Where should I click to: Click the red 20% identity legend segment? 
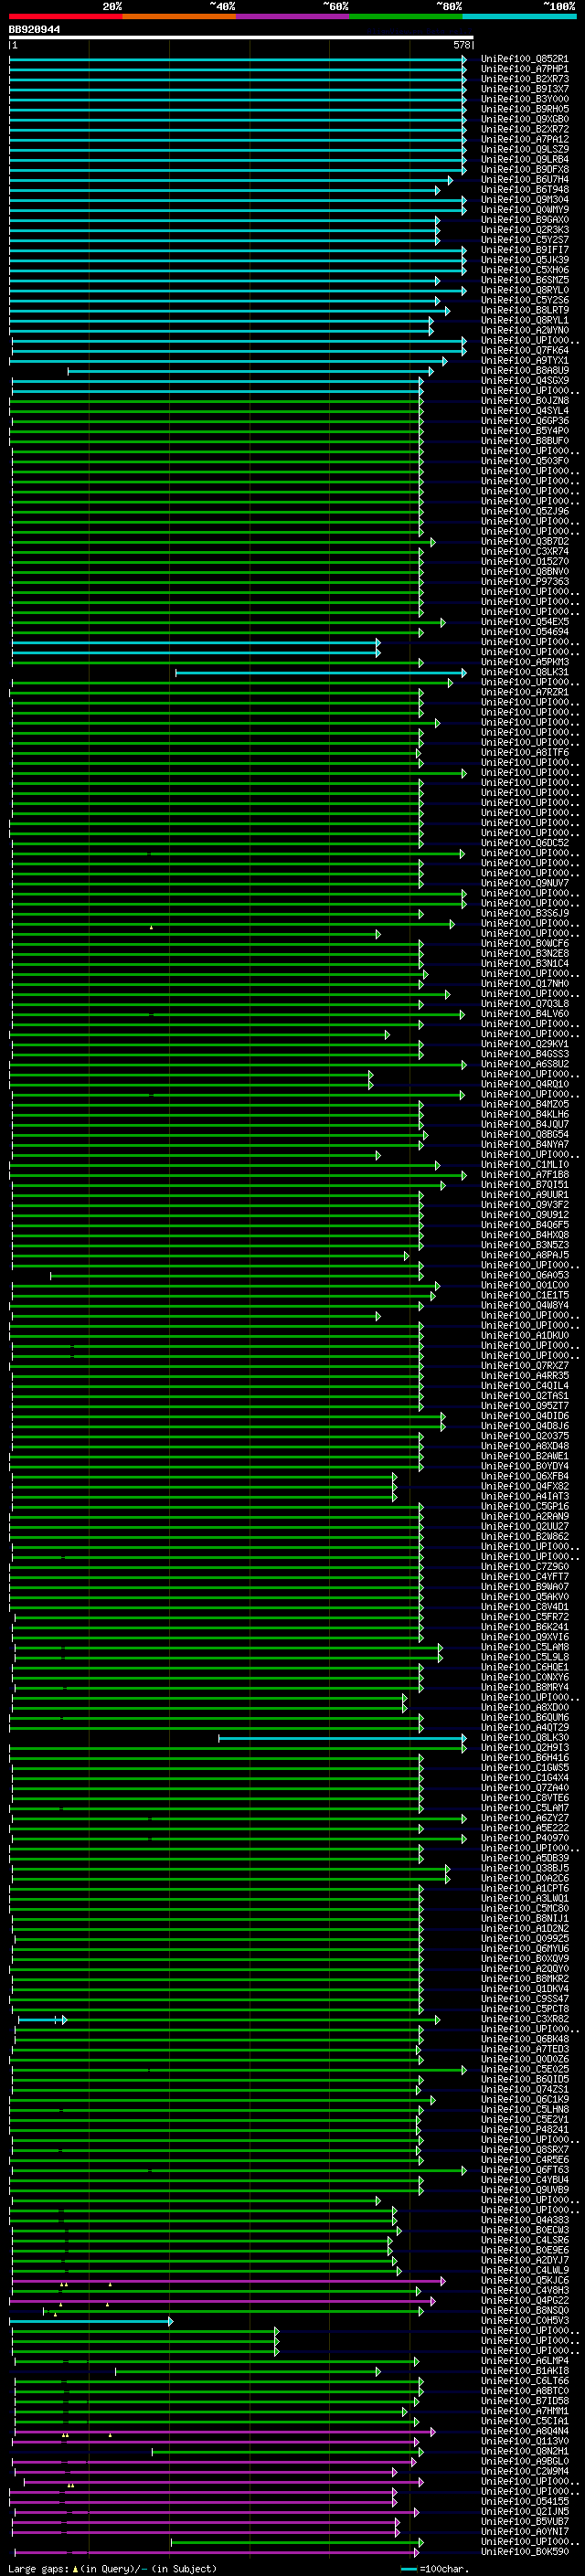(66, 16)
